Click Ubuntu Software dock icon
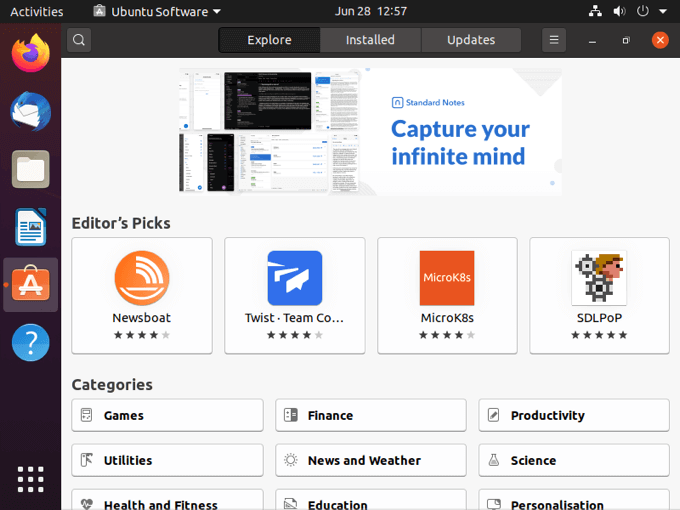 (x=31, y=284)
